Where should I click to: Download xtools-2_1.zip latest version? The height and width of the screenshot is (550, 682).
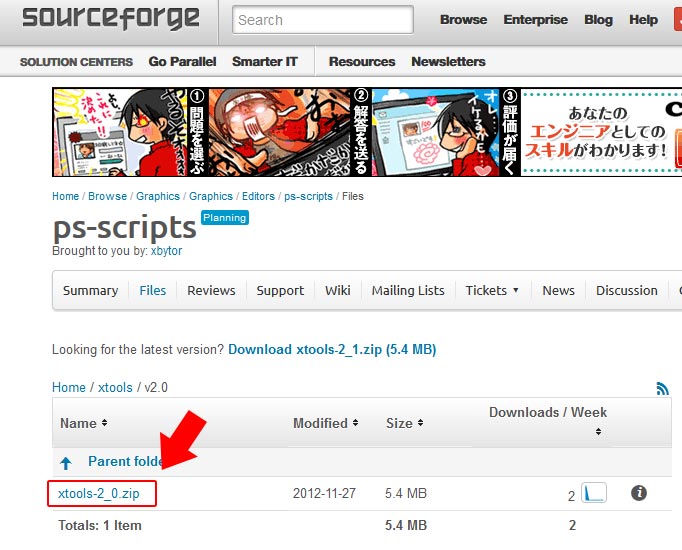pos(332,350)
